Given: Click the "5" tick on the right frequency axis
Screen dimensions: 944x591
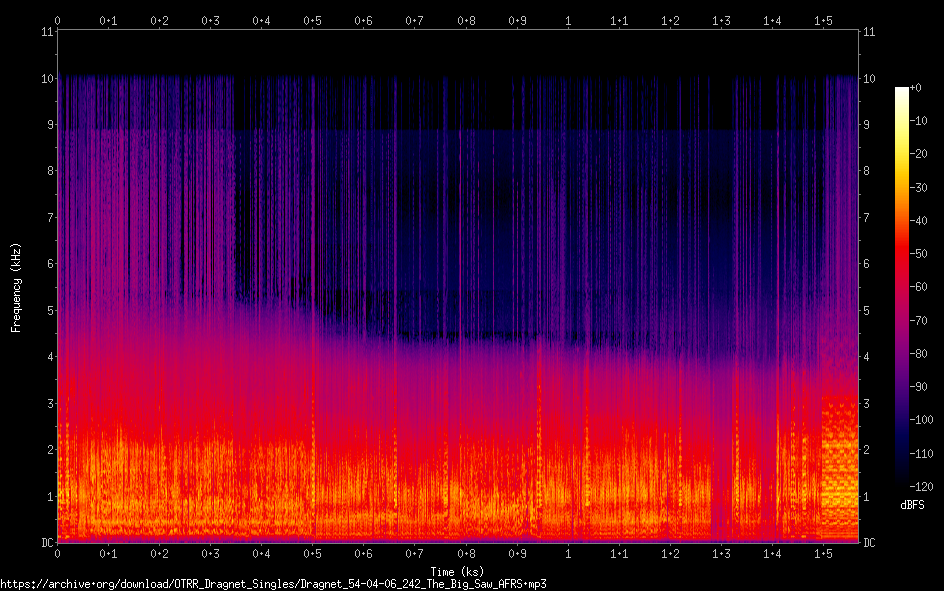Looking at the screenshot, I should 866,311.
